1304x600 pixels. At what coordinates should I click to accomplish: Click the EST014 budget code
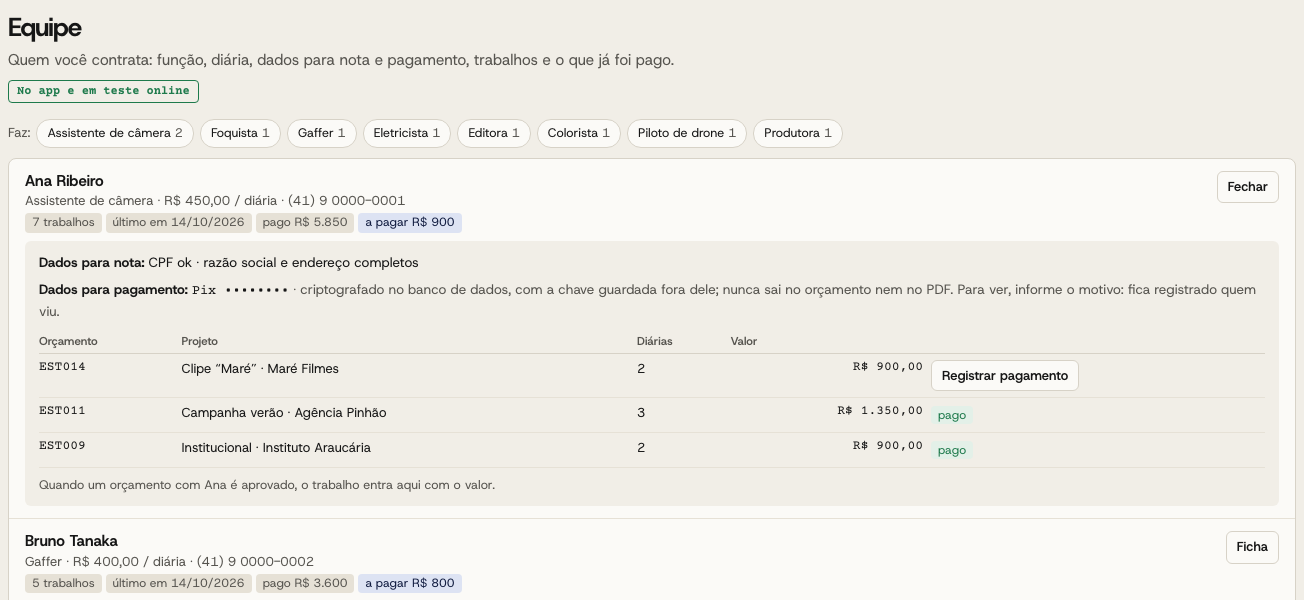click(x=62, y=367)
